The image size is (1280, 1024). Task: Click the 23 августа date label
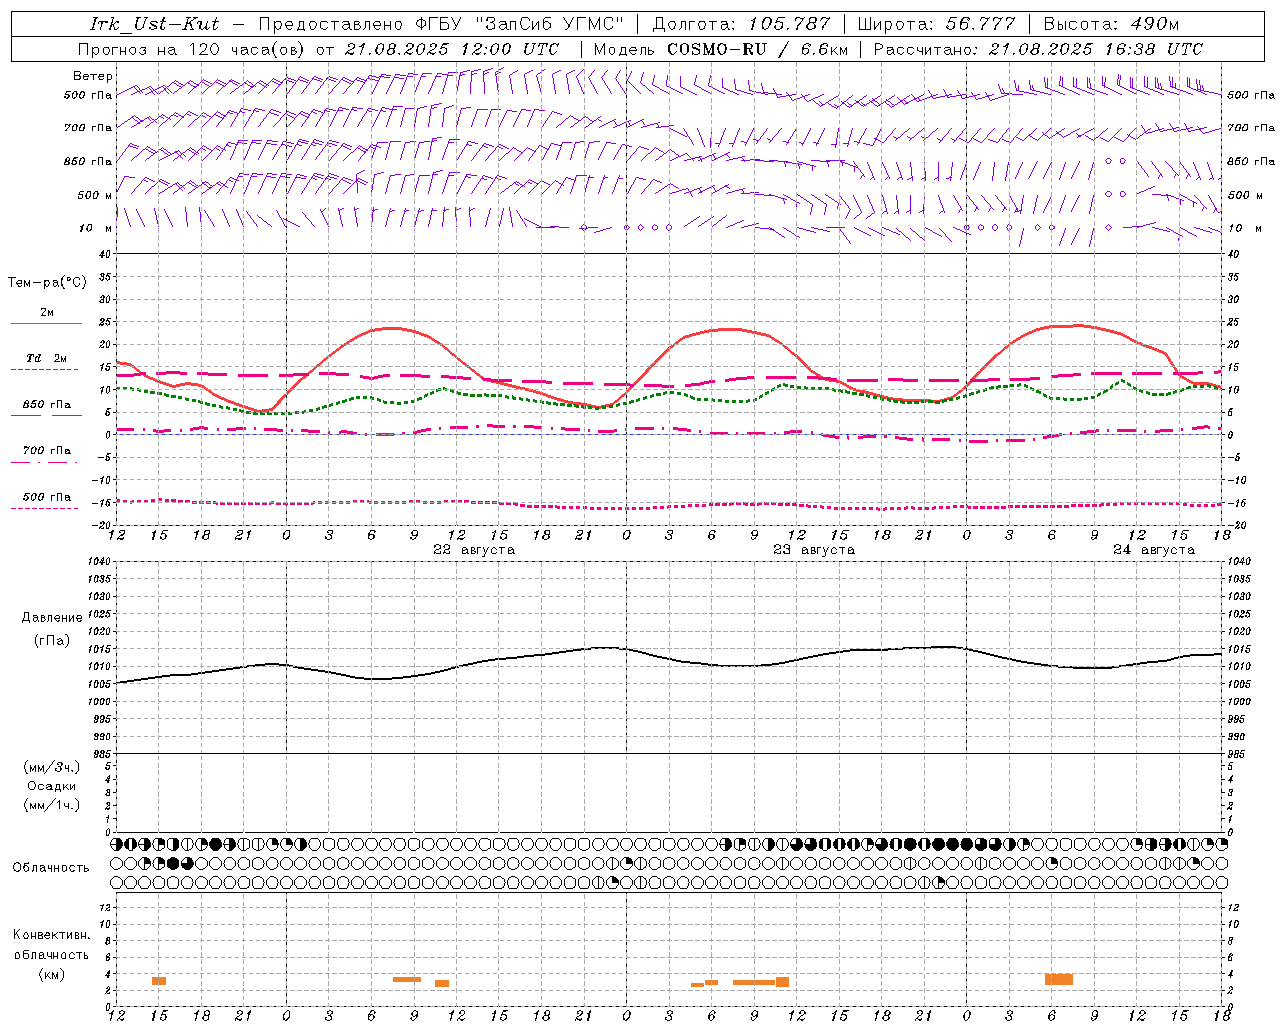click(814, 550)
